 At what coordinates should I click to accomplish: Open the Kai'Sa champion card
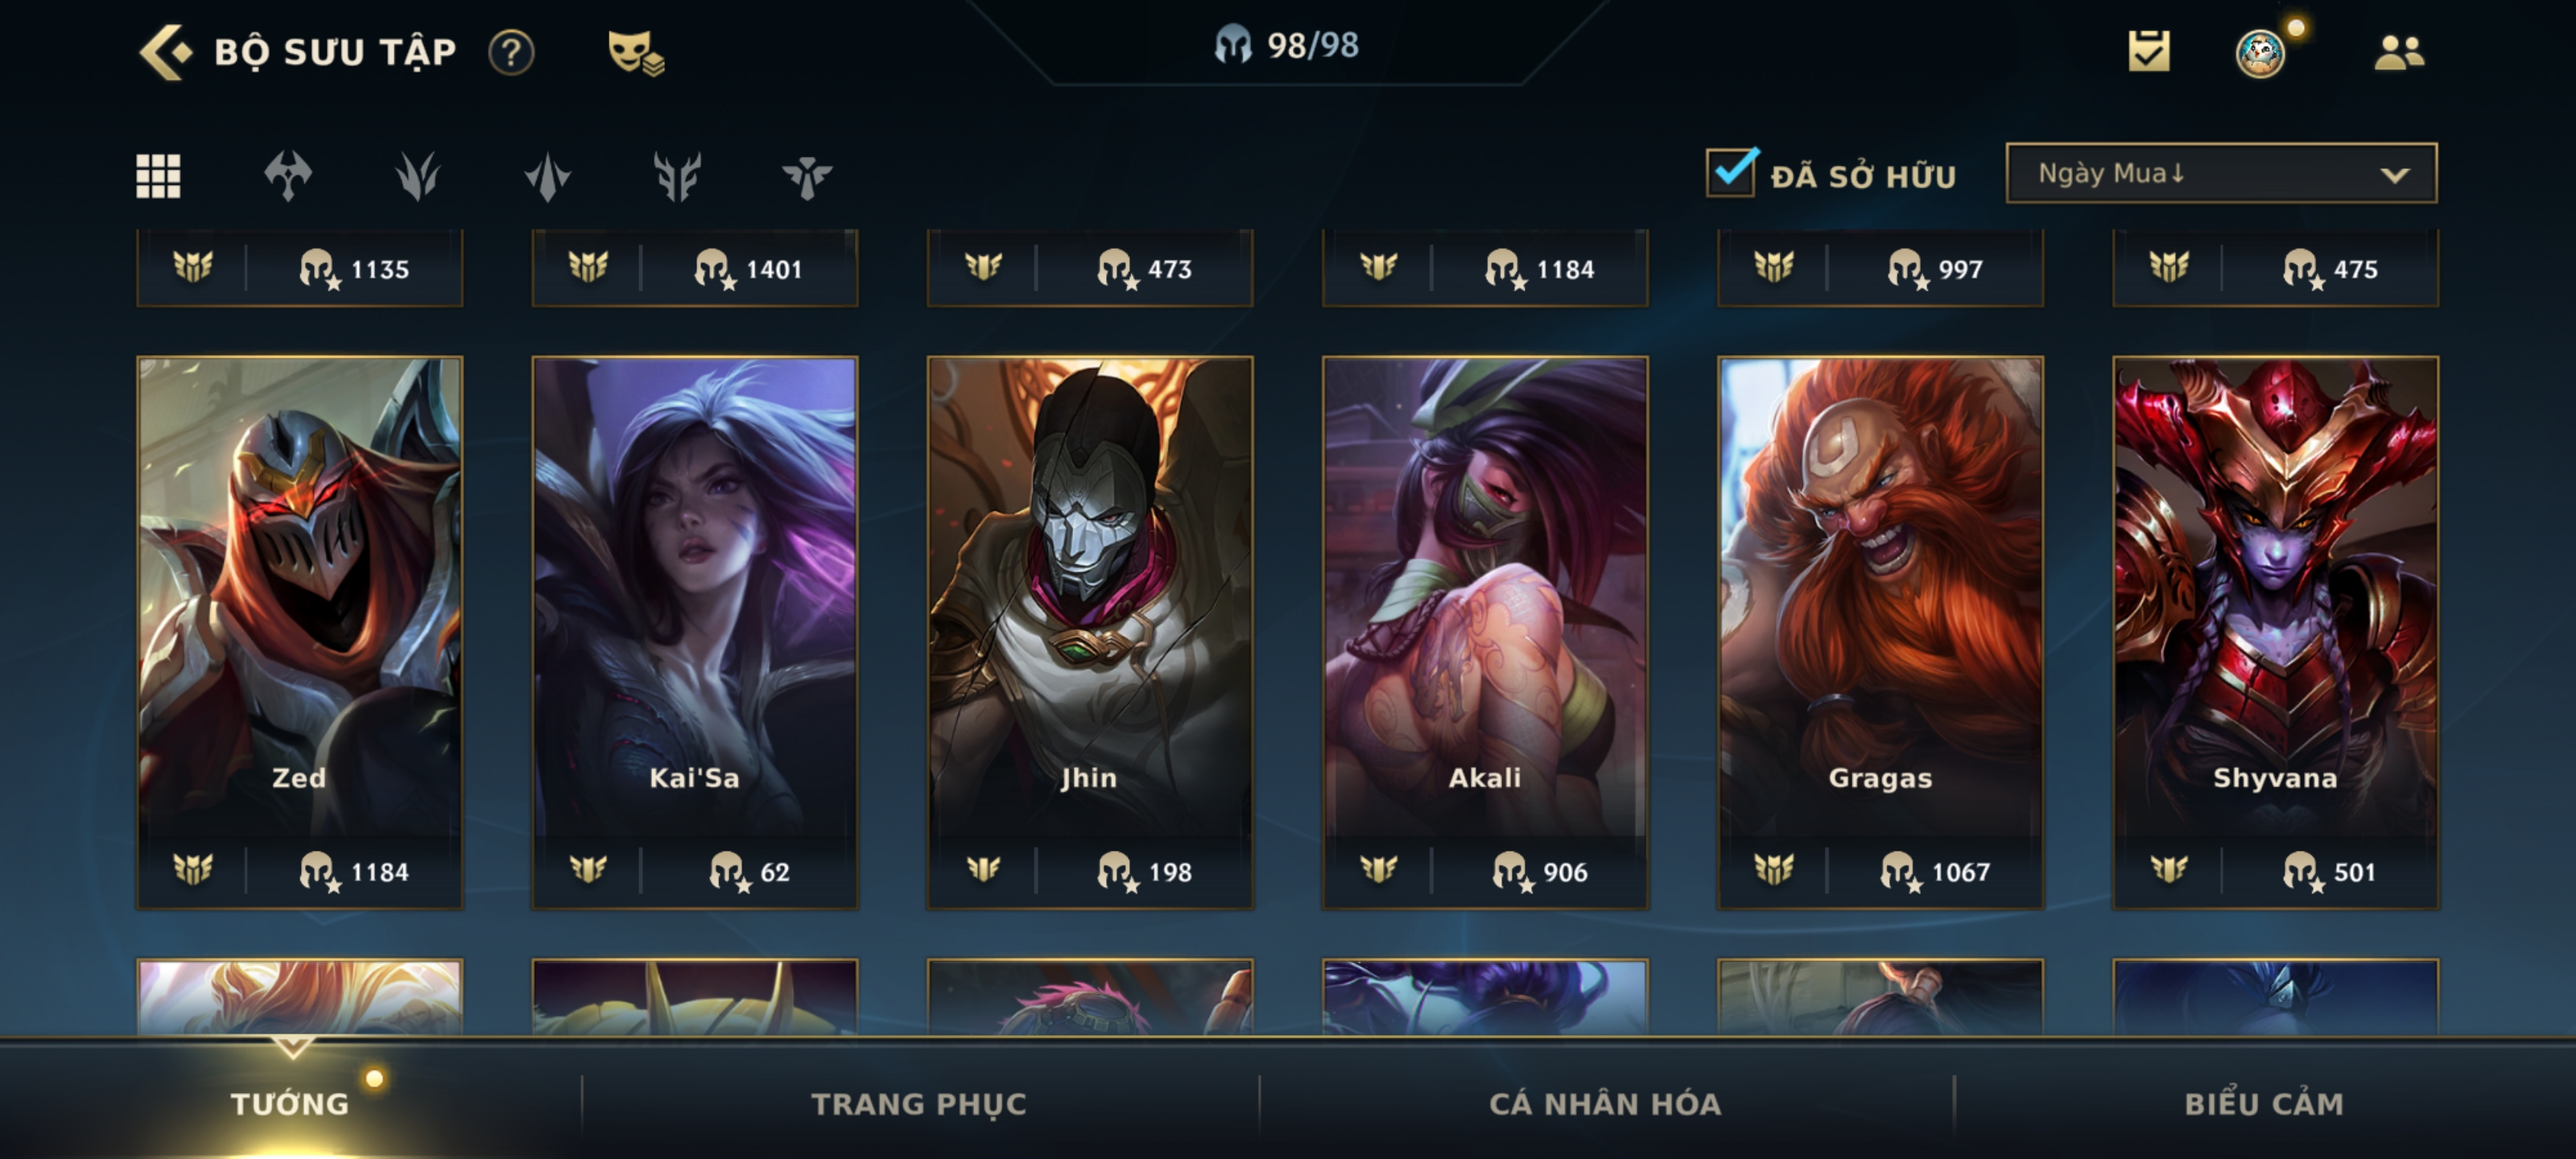coord(694,632)
